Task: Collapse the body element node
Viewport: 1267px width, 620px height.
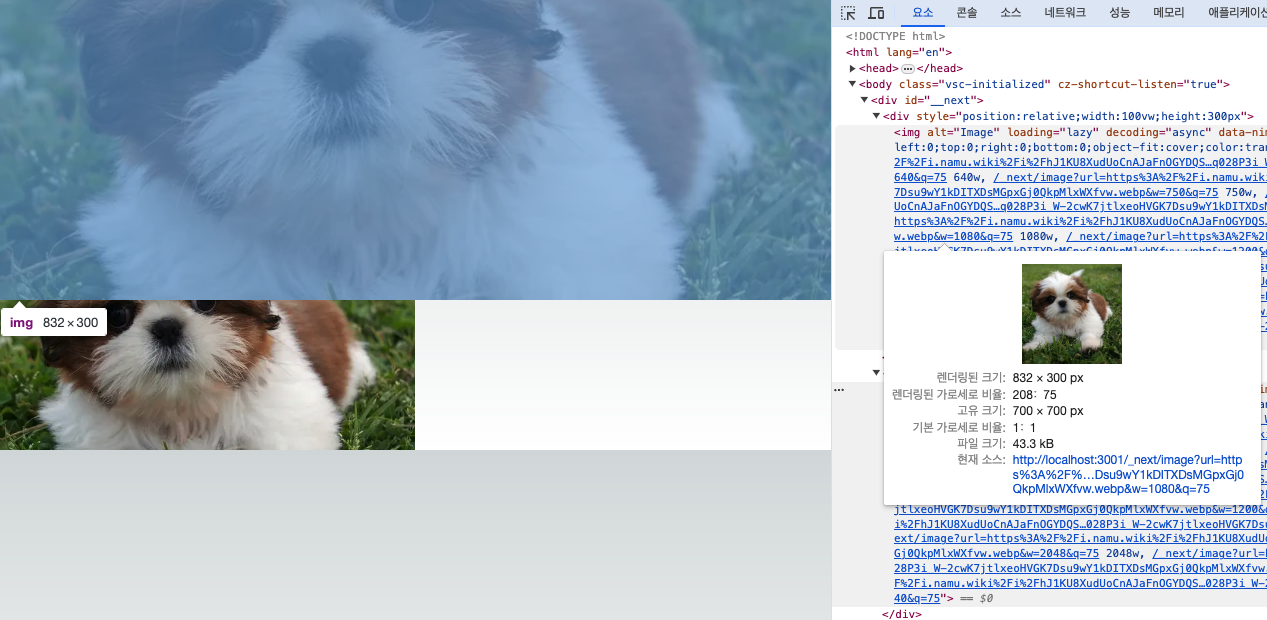Action: [852, 84]
